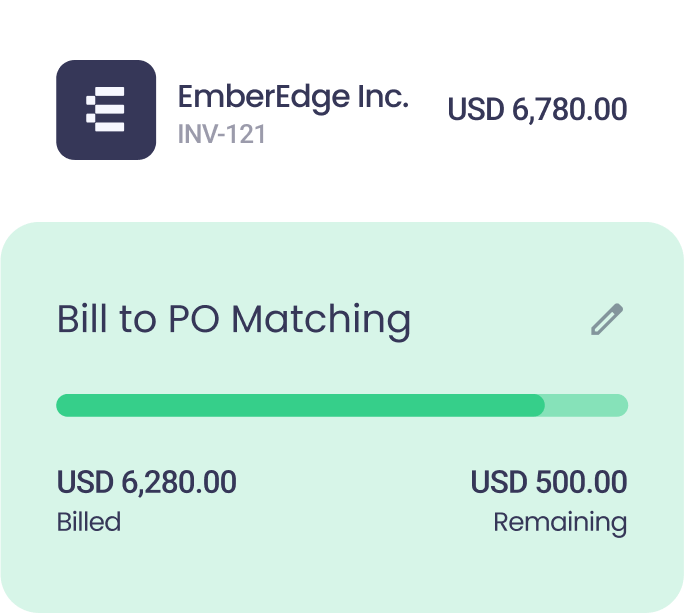Click the 500.00 figure above Remaining
Image resolution: width=688 pixels, height=613 pixels.
580,483
